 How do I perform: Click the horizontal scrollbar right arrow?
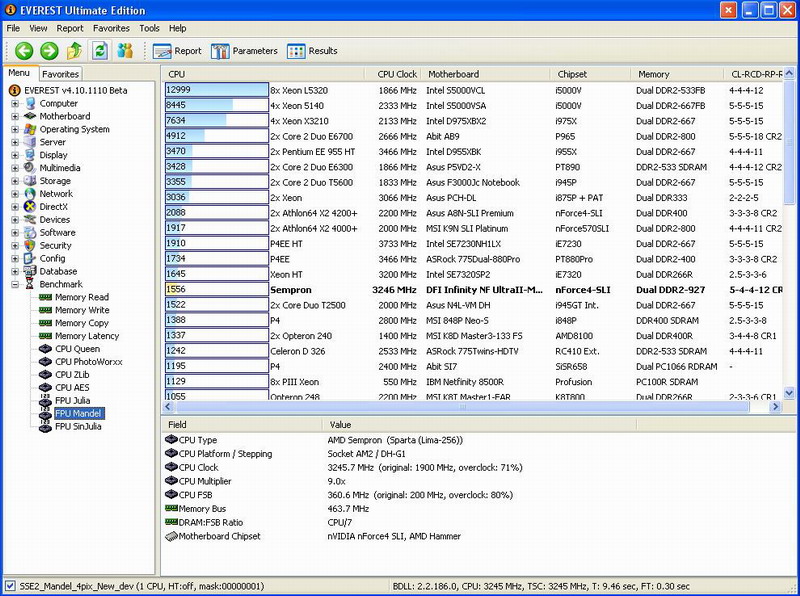coord(776,407)
